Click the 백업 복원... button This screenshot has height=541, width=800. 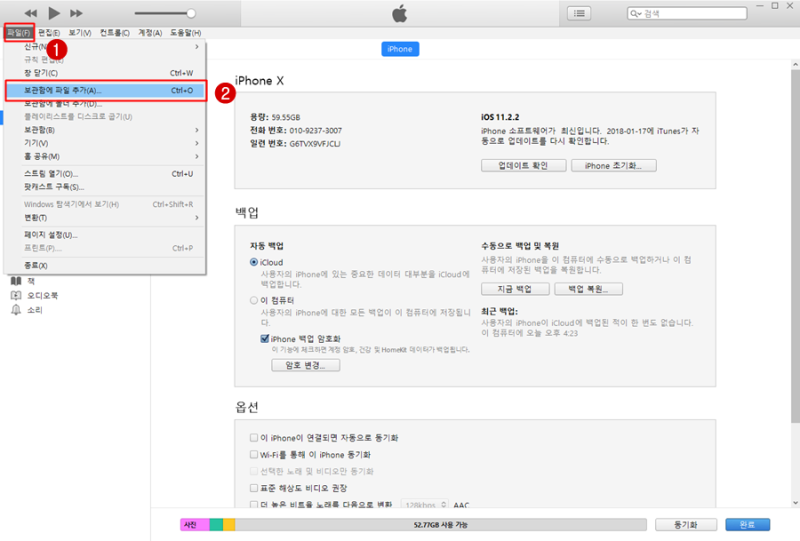[589, 289]
